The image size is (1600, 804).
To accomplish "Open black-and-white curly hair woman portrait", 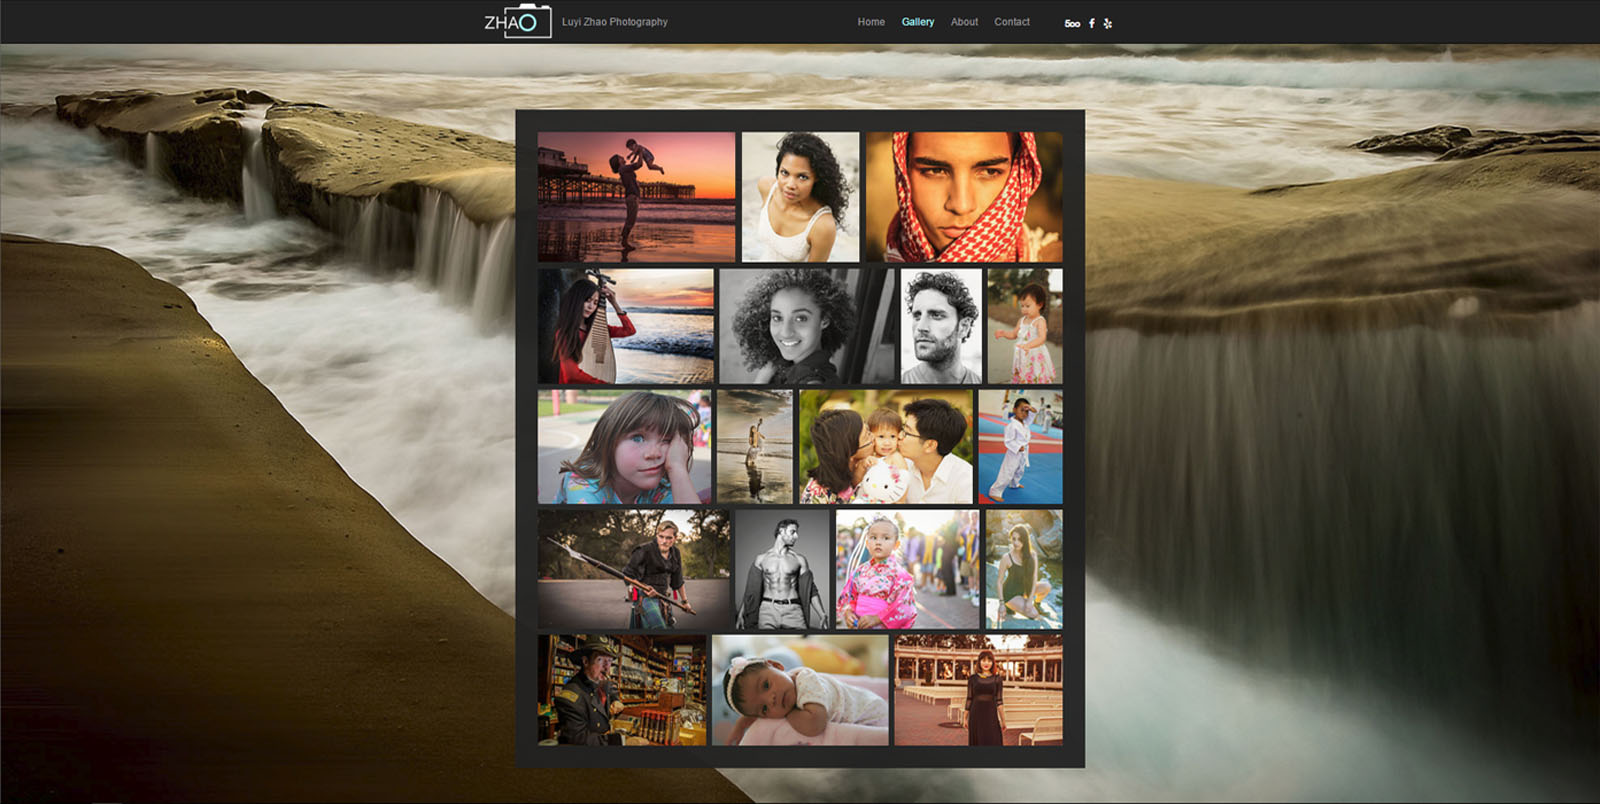I will coord(807,326).
